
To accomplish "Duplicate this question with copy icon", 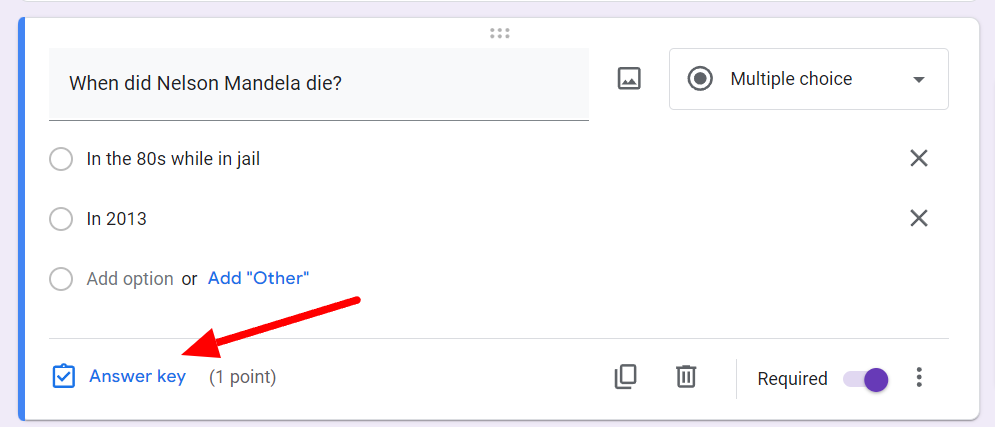I will 626,377.
